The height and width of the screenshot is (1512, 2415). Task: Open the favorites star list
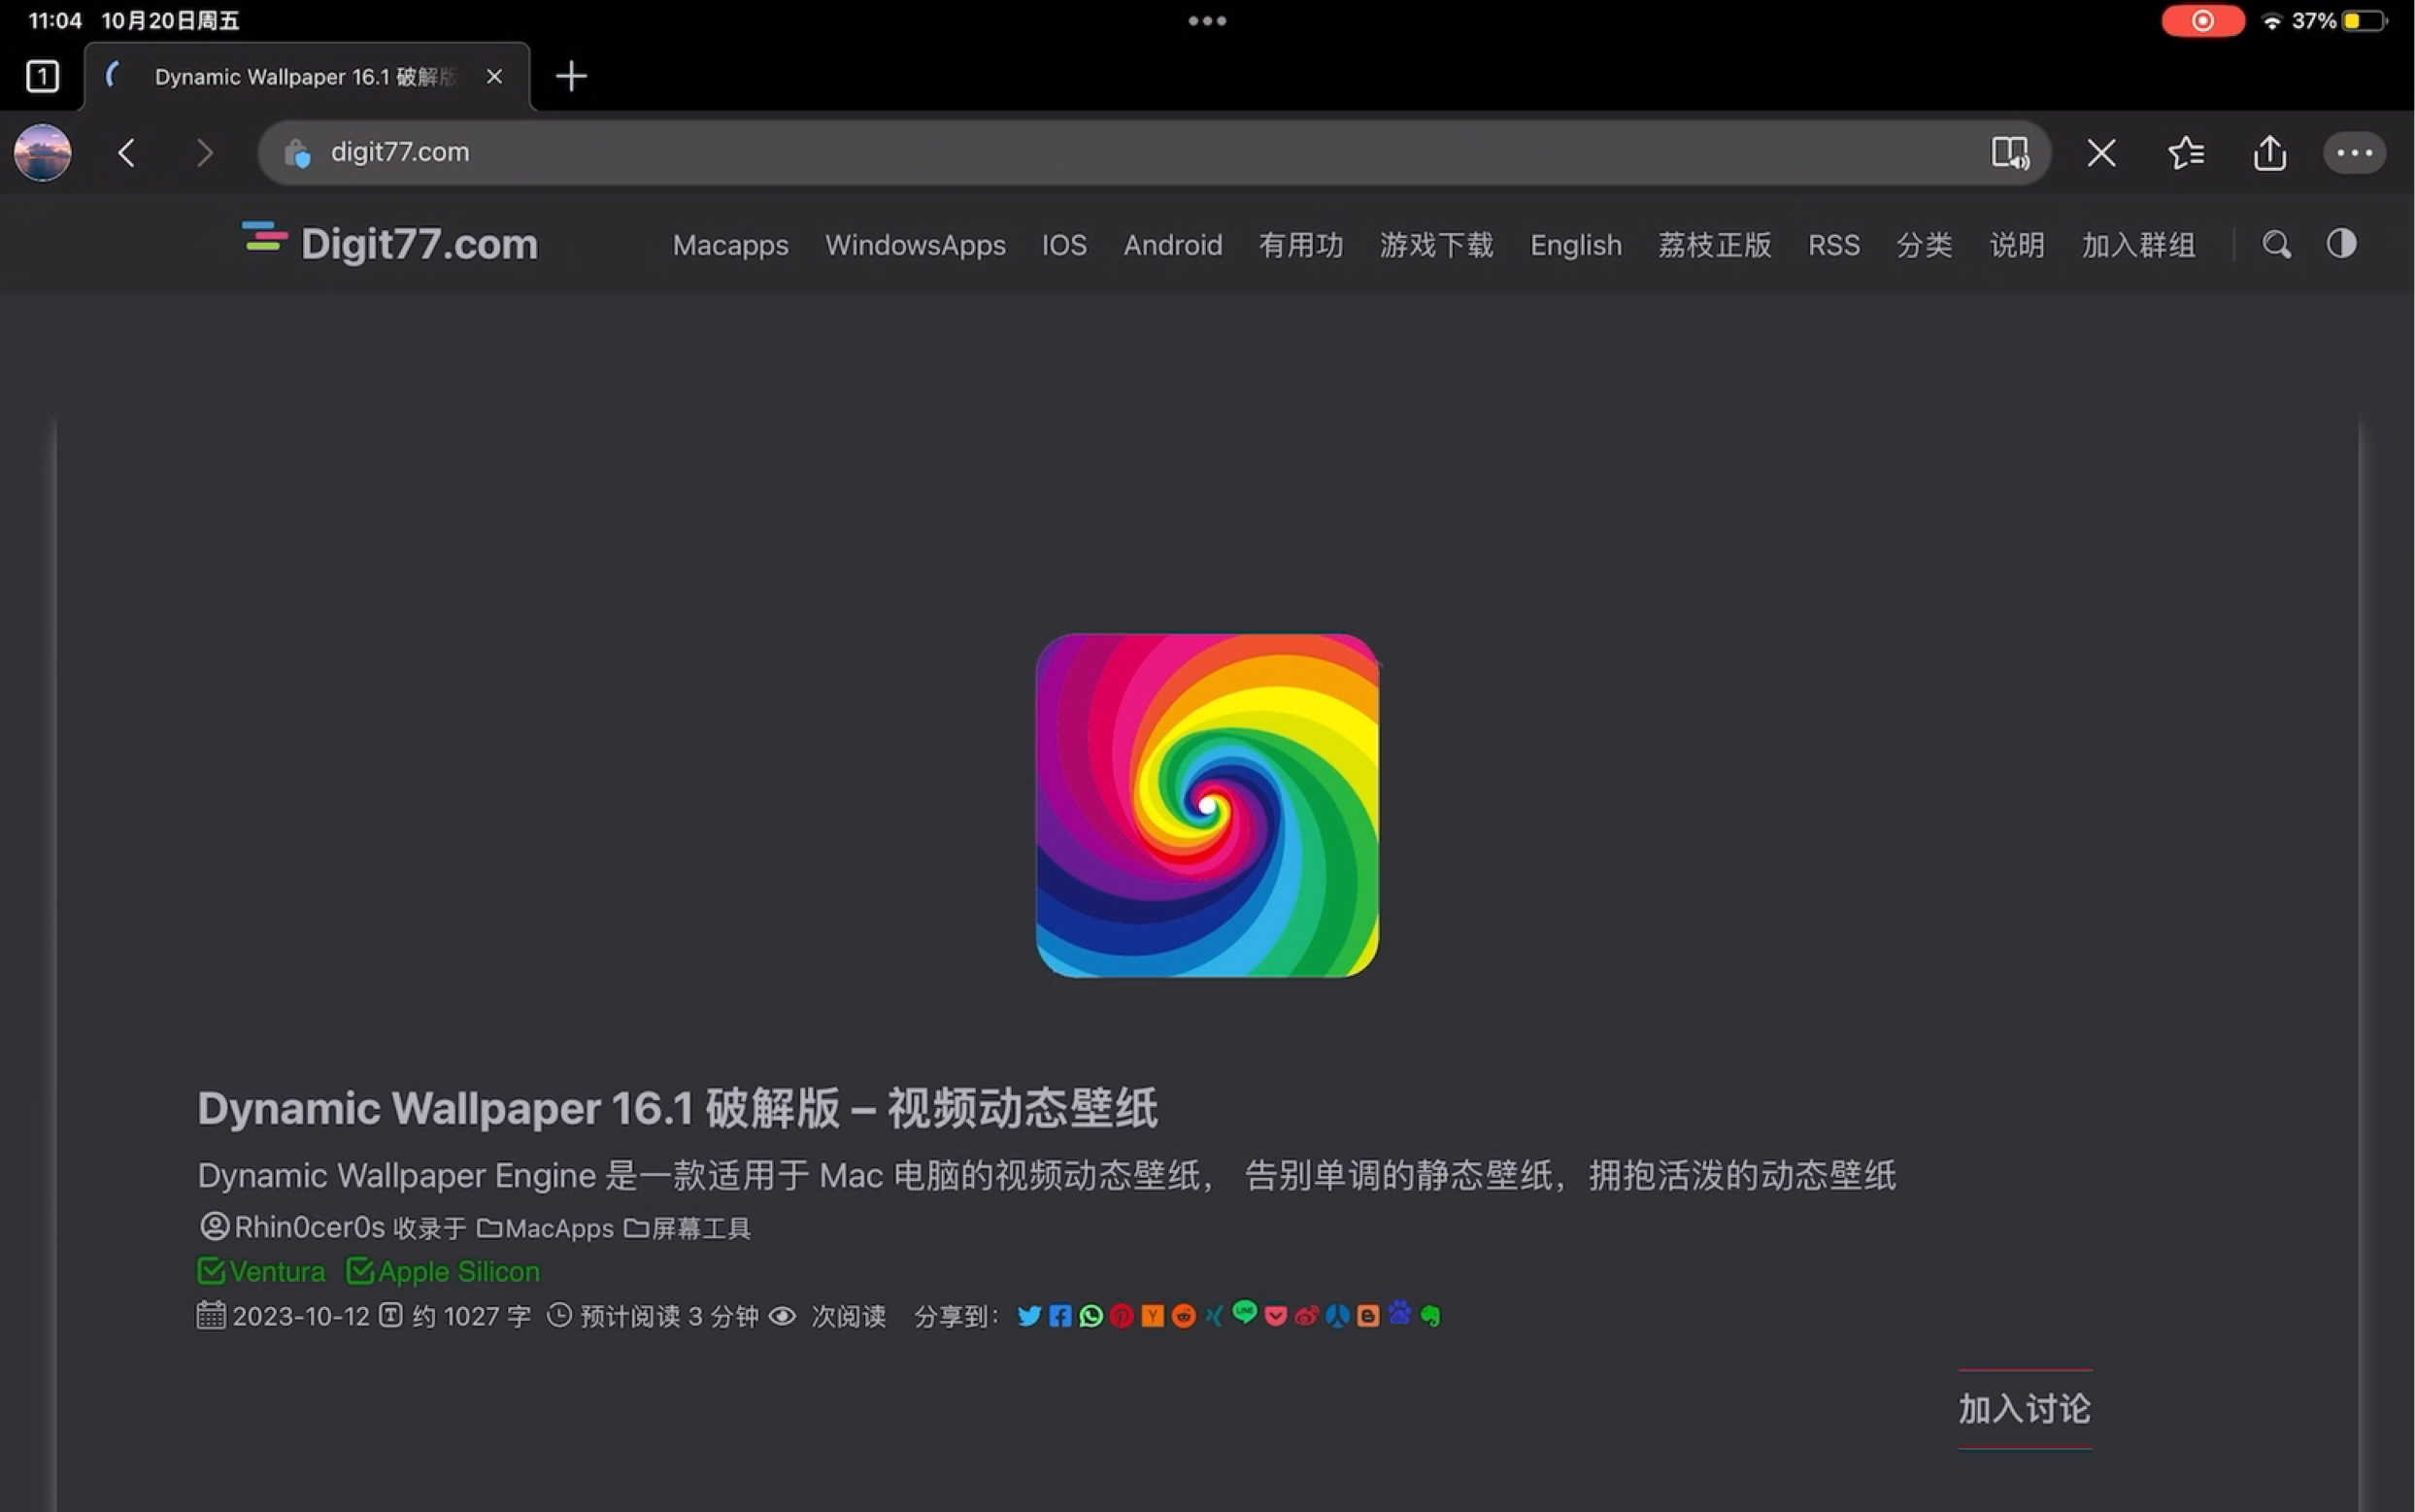click(x=2186, y=153)
